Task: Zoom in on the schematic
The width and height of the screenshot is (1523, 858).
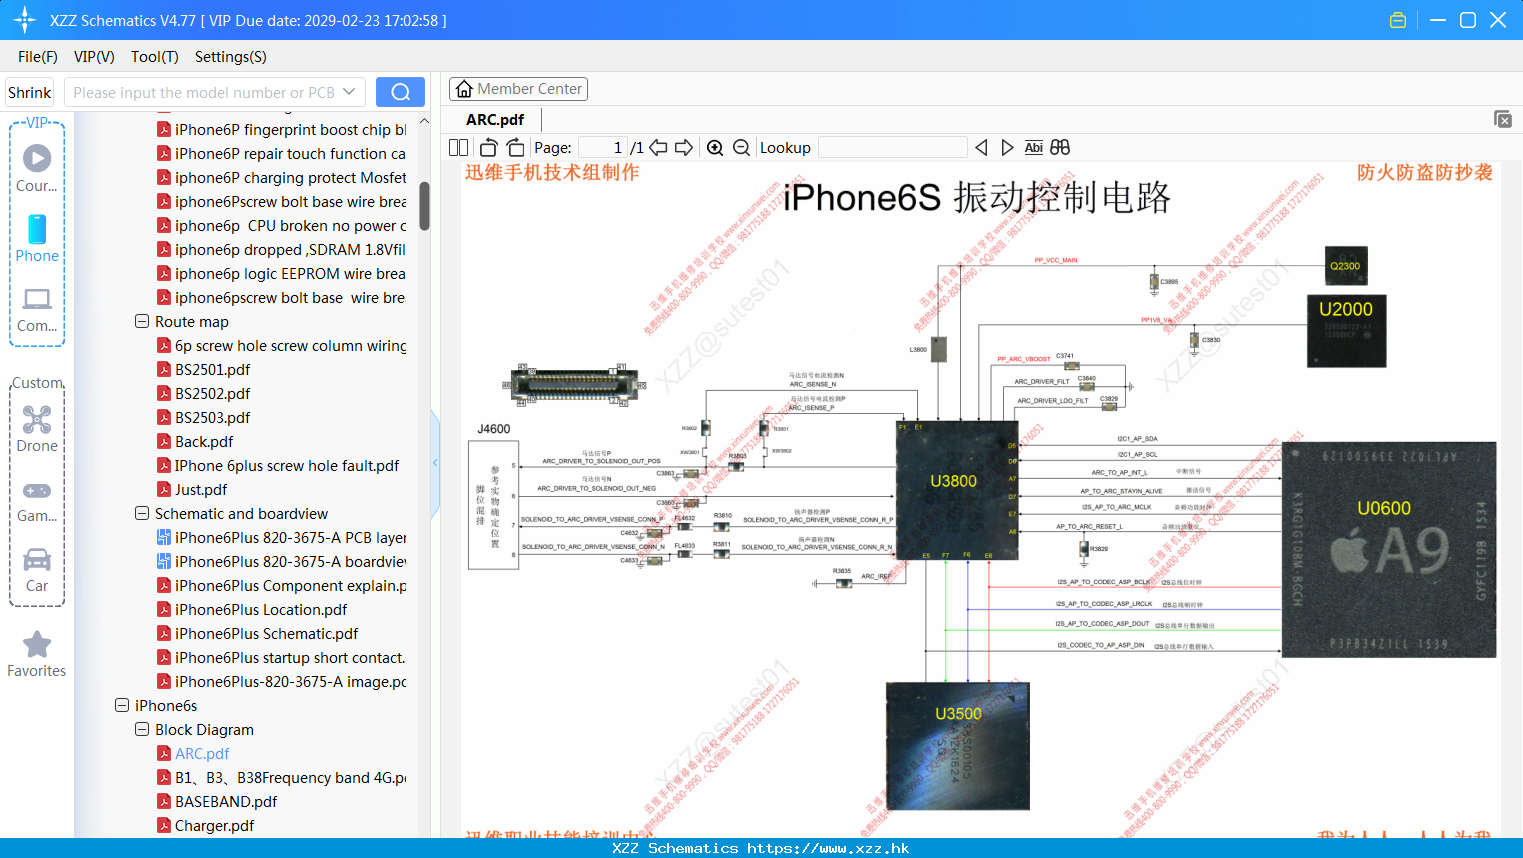Action: (715, 147)
